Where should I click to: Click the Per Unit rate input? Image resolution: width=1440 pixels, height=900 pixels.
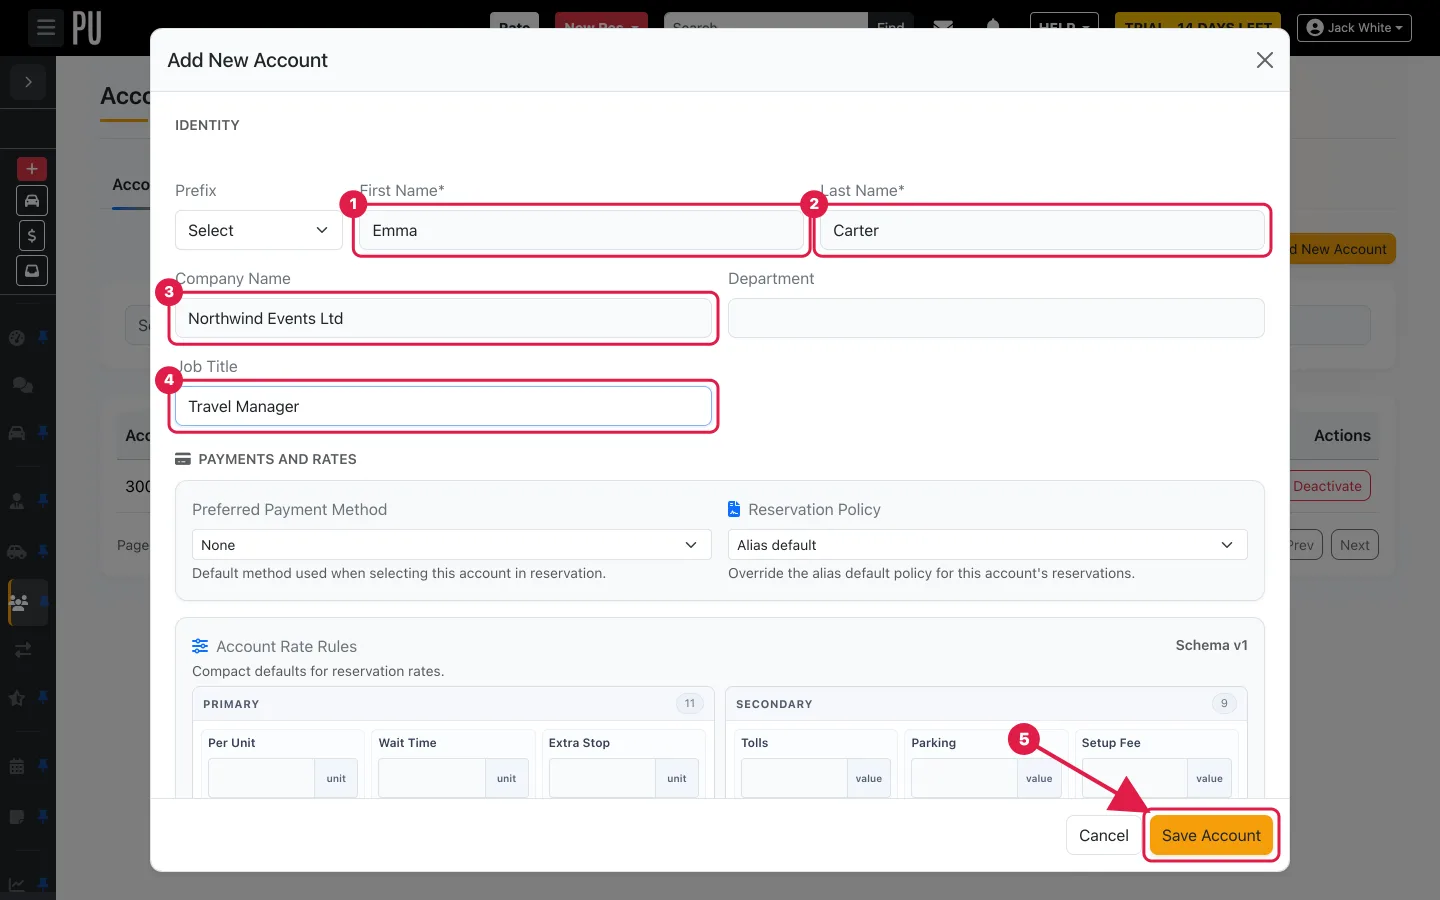pos(262,778)
